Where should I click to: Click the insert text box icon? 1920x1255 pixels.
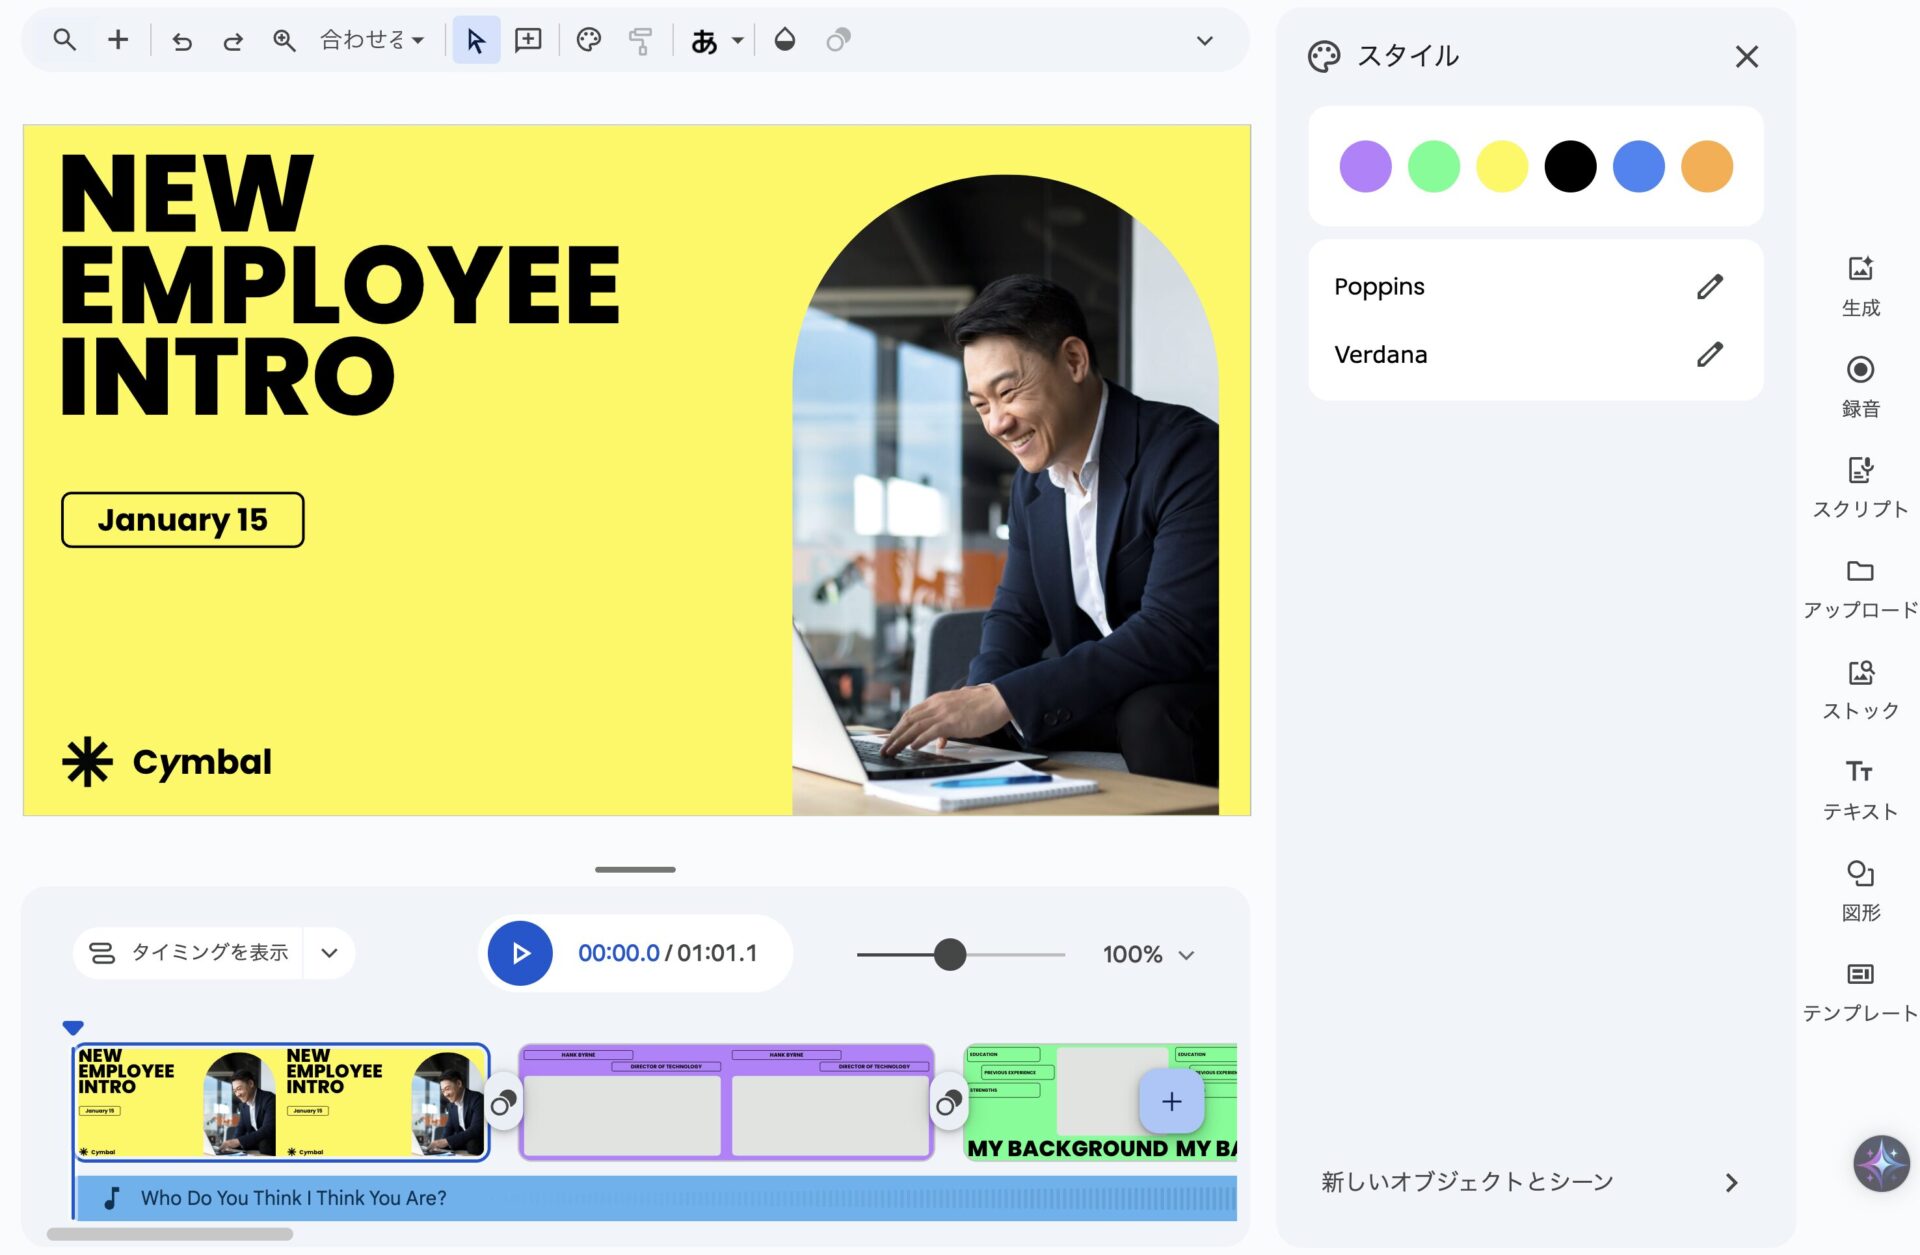point(527,40)
